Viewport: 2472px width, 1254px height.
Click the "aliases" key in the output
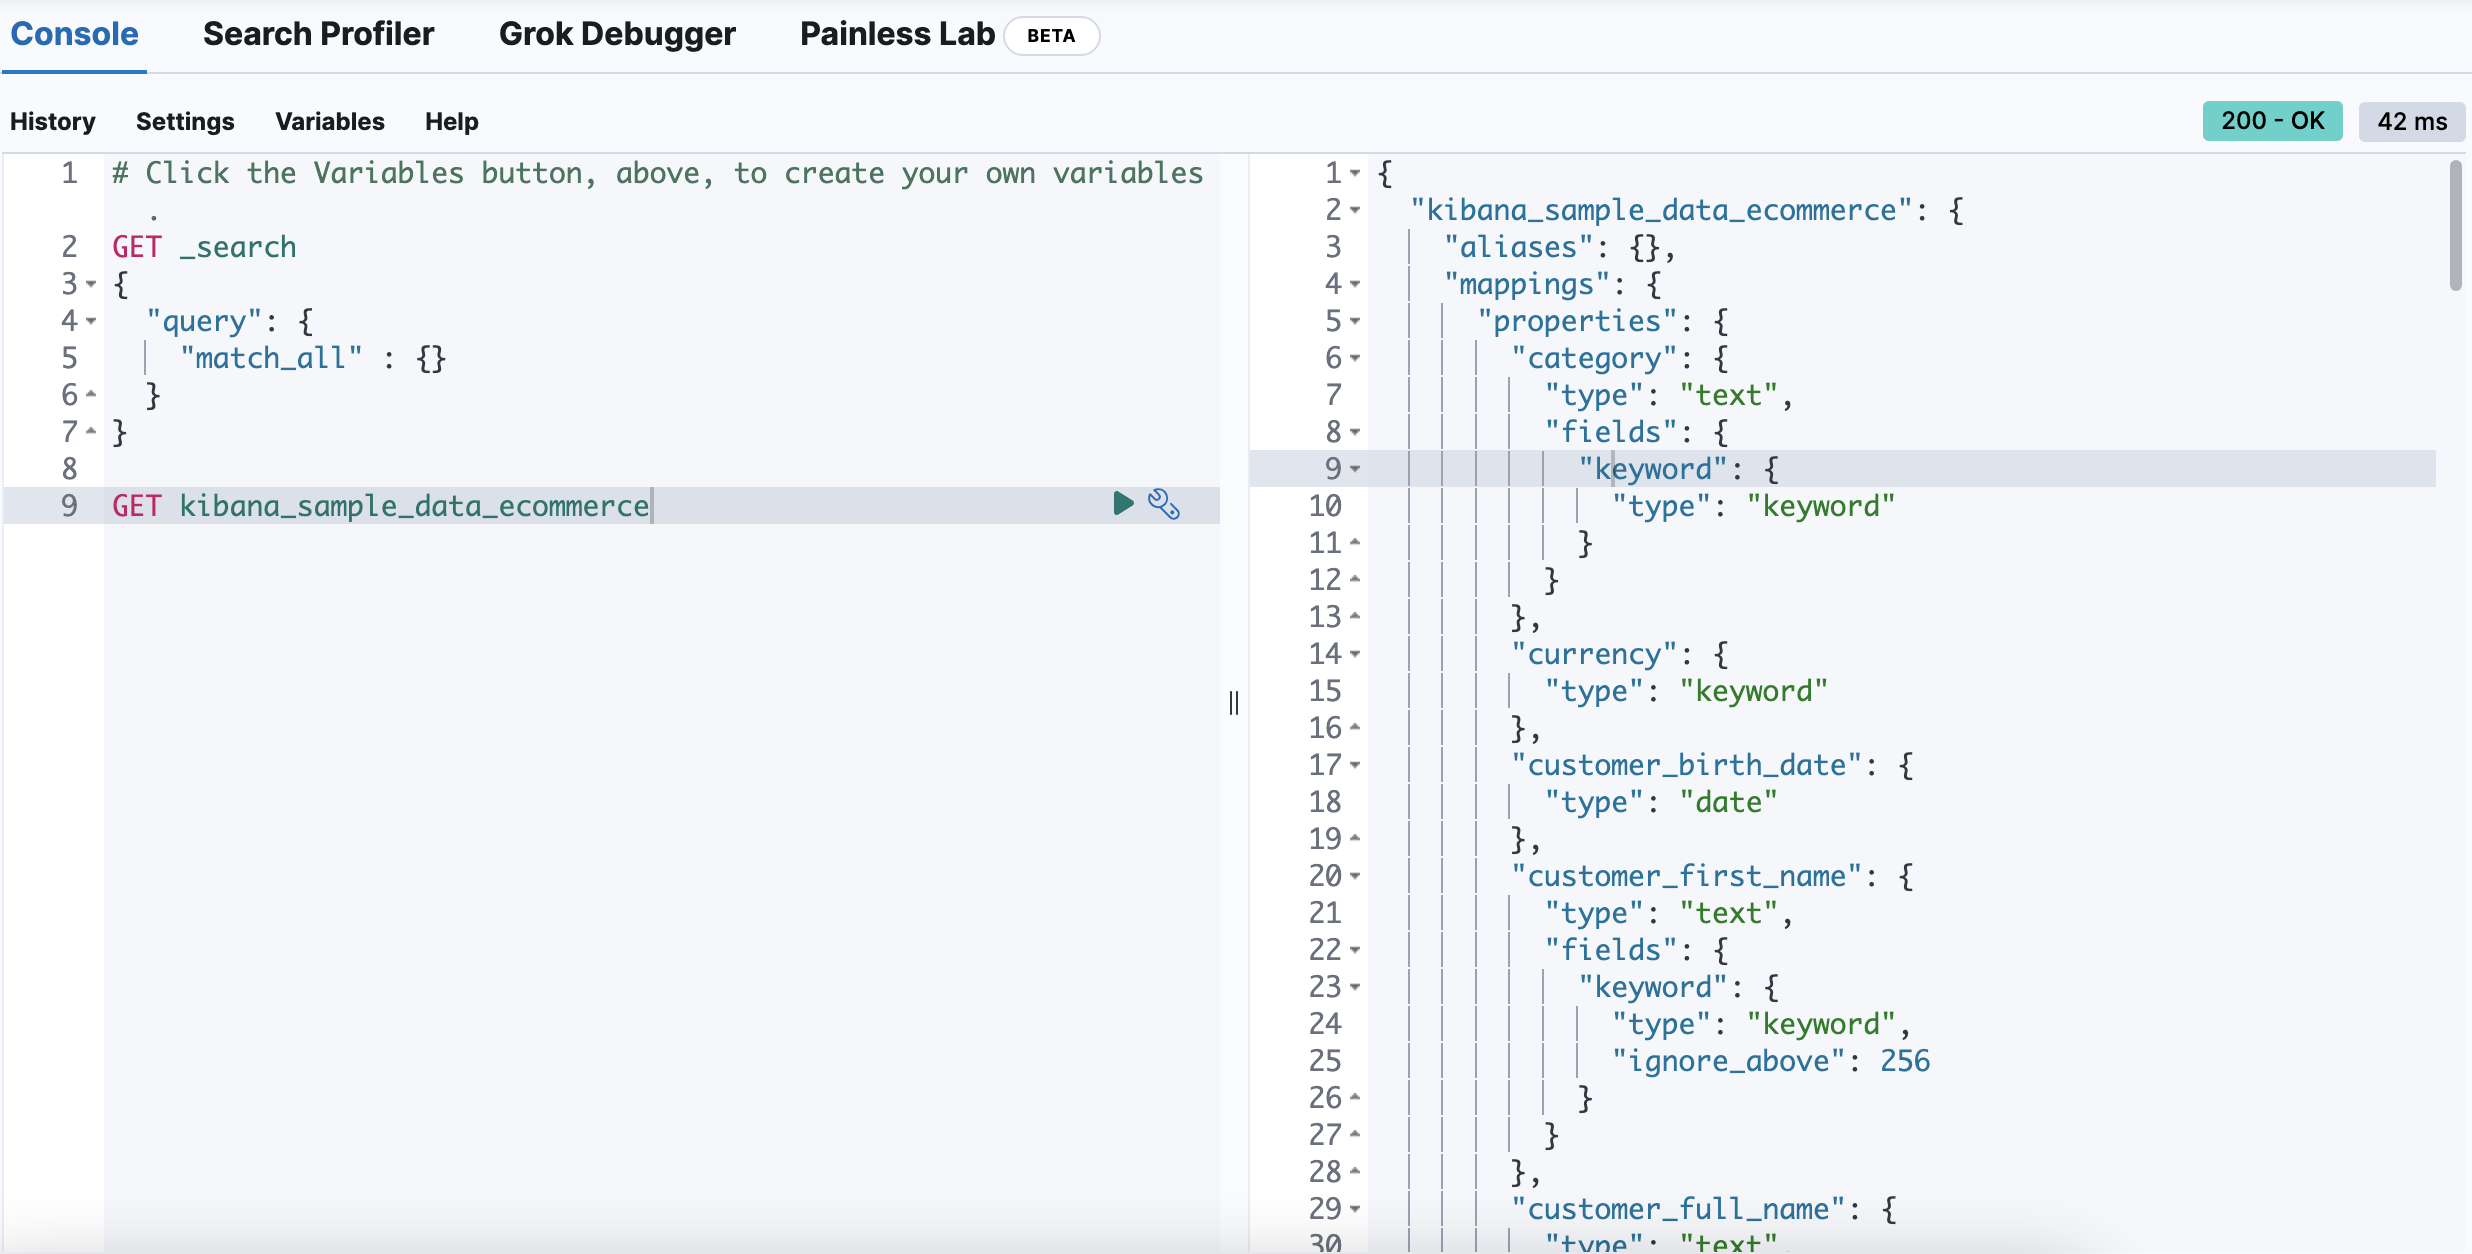[1518, 247]
